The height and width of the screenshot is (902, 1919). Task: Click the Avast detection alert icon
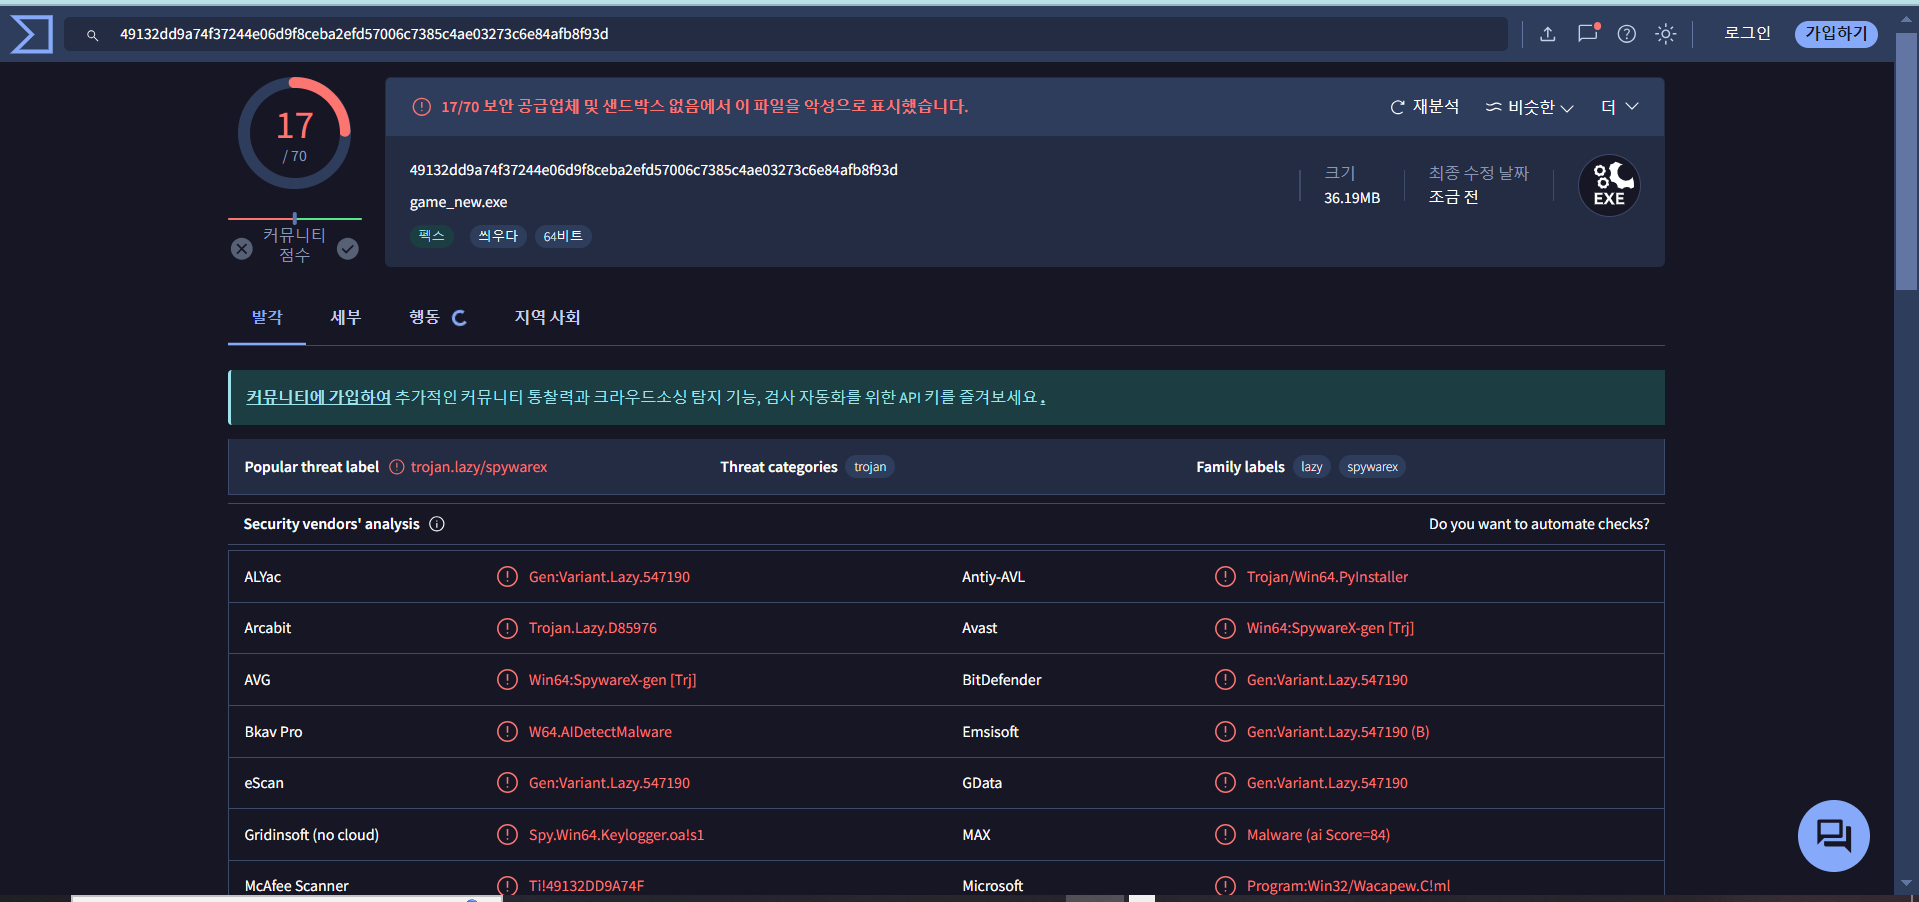(x=1225, y=628)
